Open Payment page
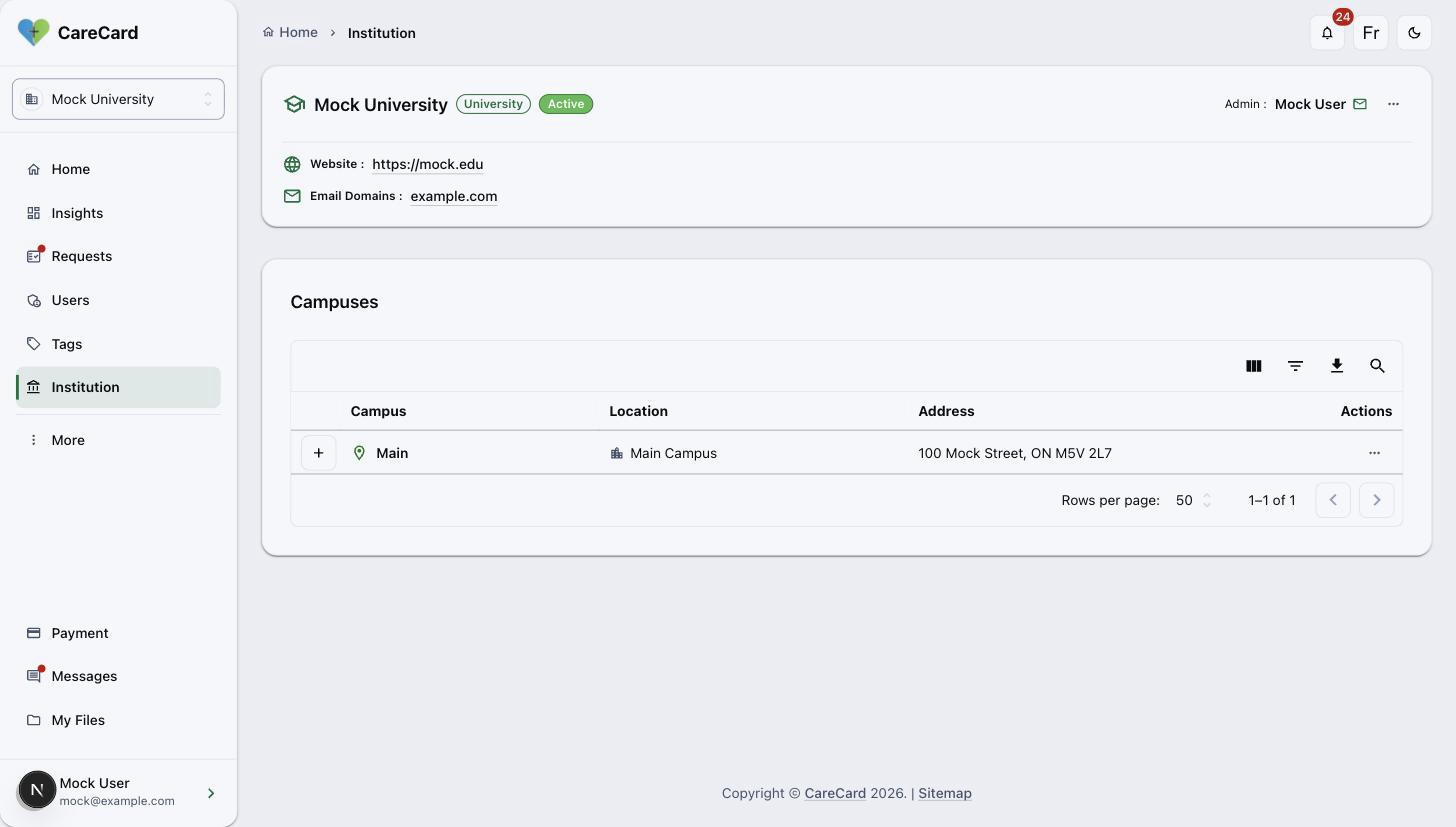 coord(118,633)
